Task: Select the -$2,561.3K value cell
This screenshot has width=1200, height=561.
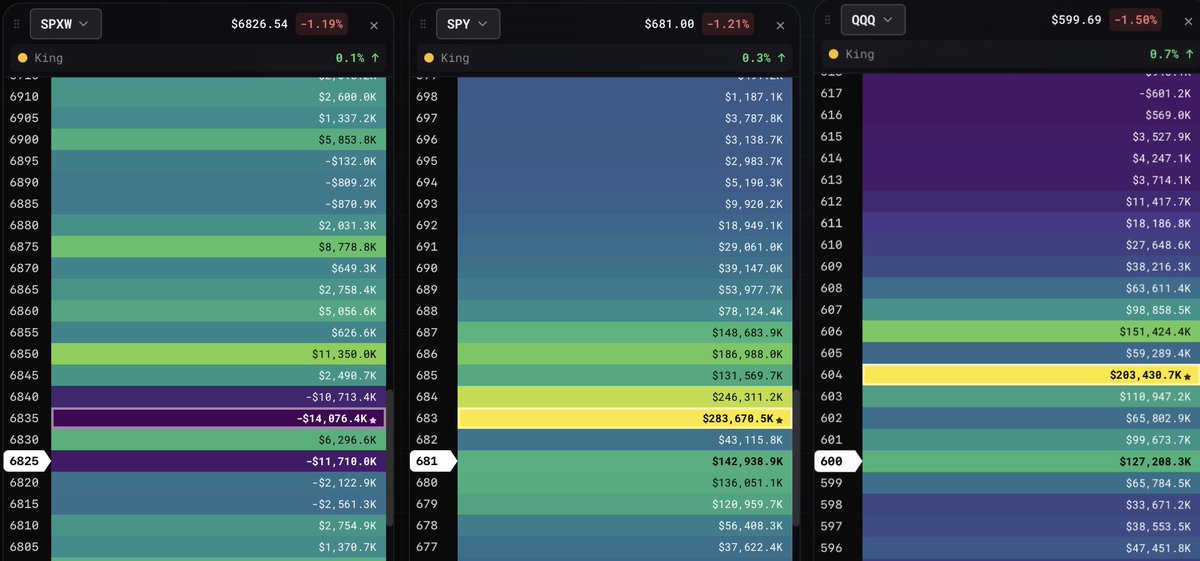Action: (345, 504)
